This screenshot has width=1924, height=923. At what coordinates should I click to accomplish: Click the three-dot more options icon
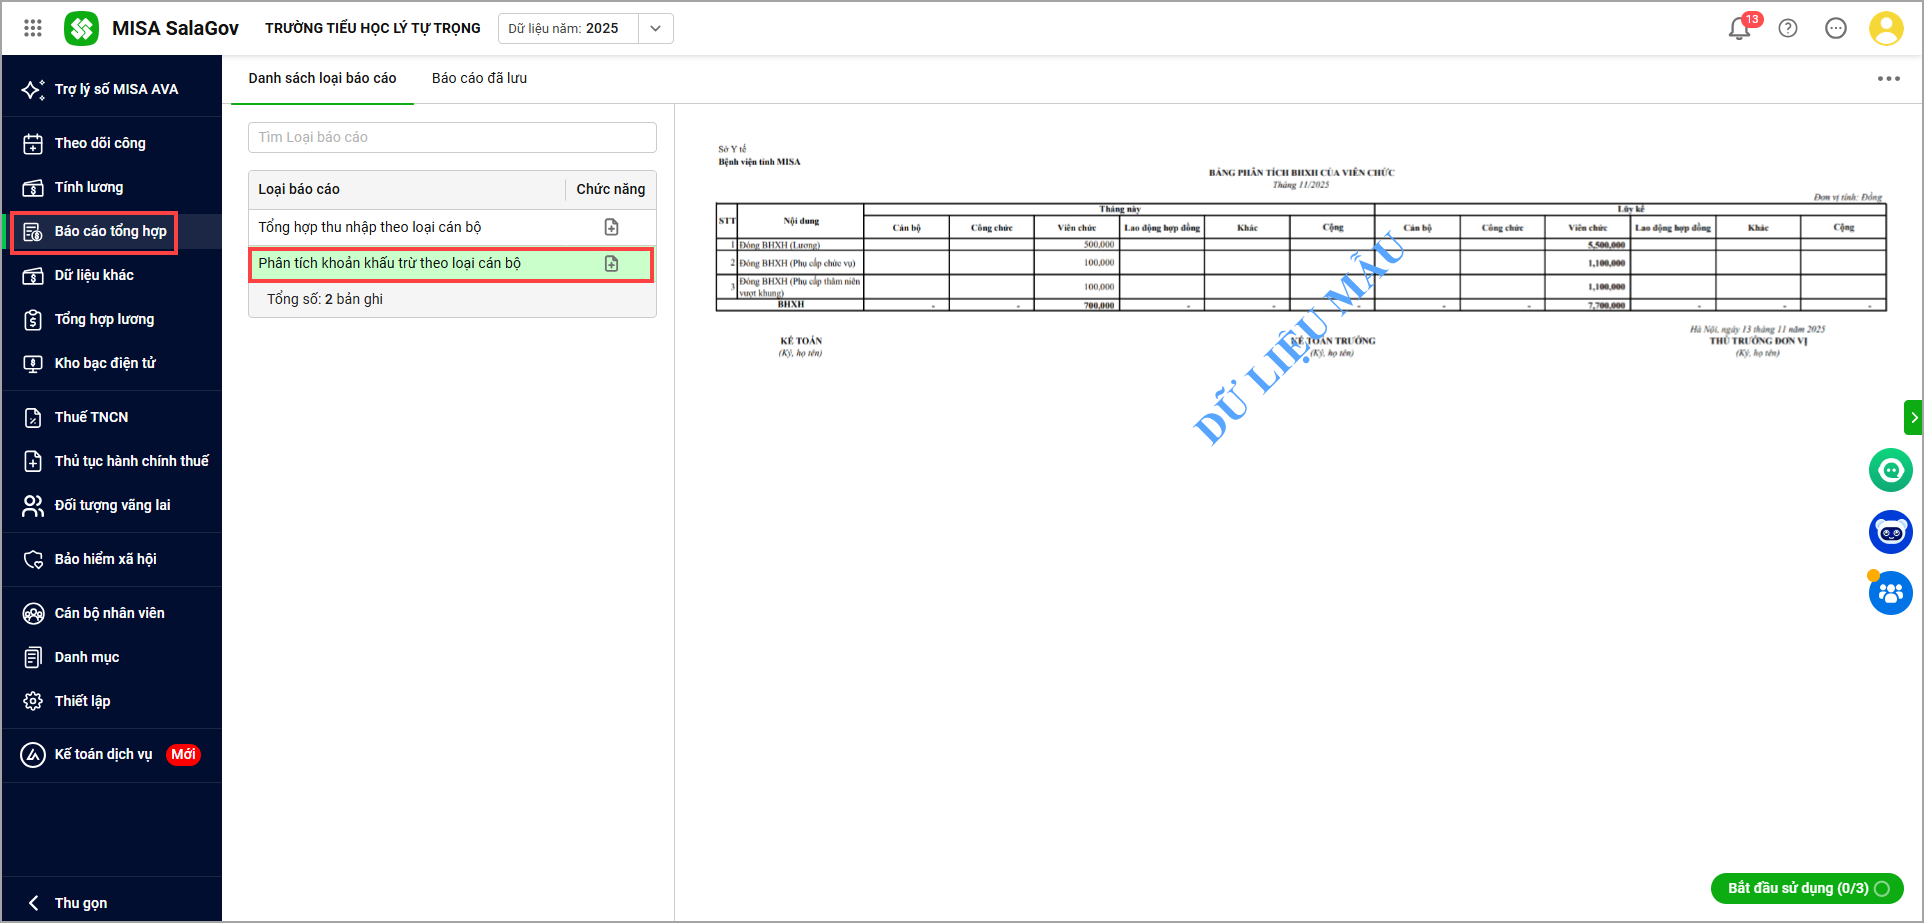[1888, 79]
